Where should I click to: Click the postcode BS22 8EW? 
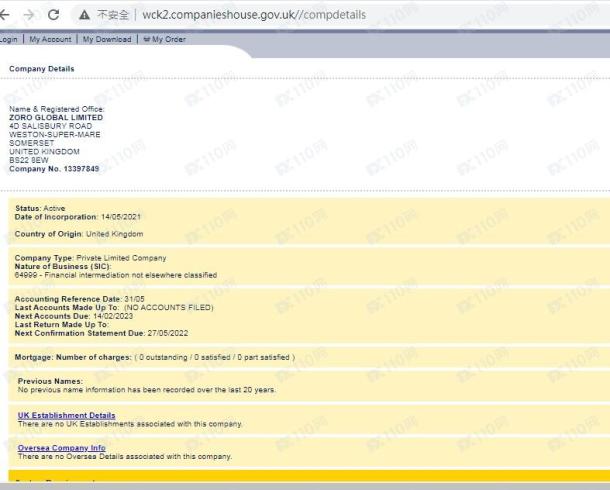29,160
